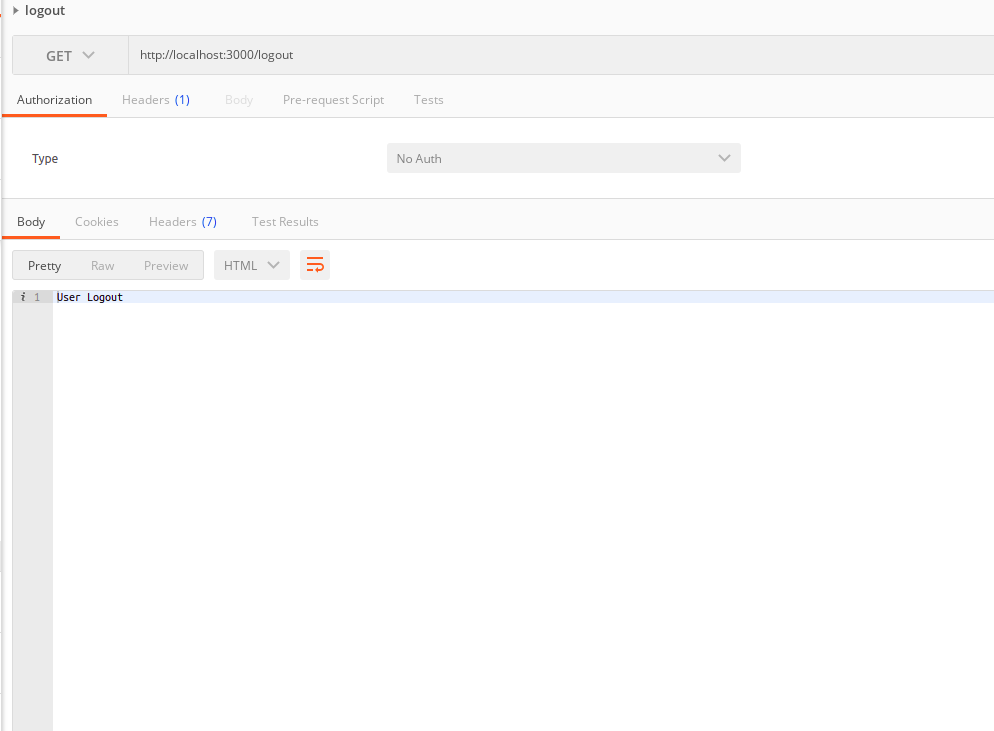Image resolution: width=994 pixels, height=731 pixels.
Task: Expand the logout request triangle
Action: (x=16, y=11)
